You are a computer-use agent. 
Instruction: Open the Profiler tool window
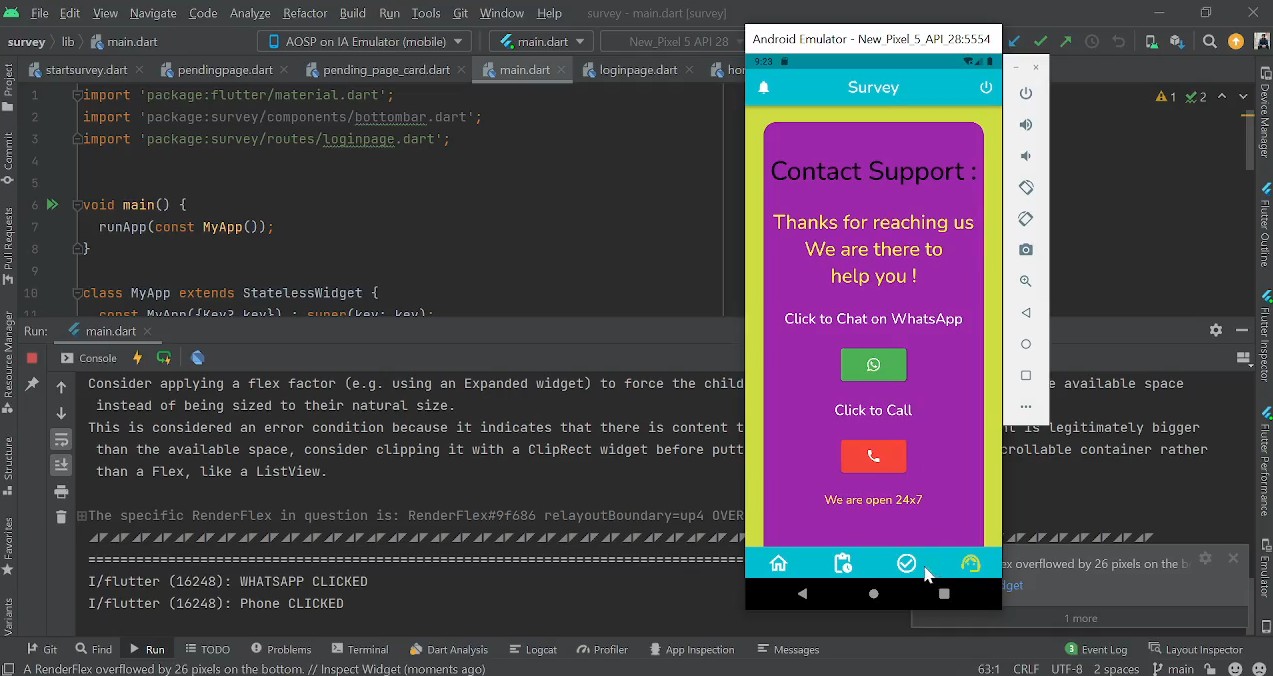tap(601, 649)
